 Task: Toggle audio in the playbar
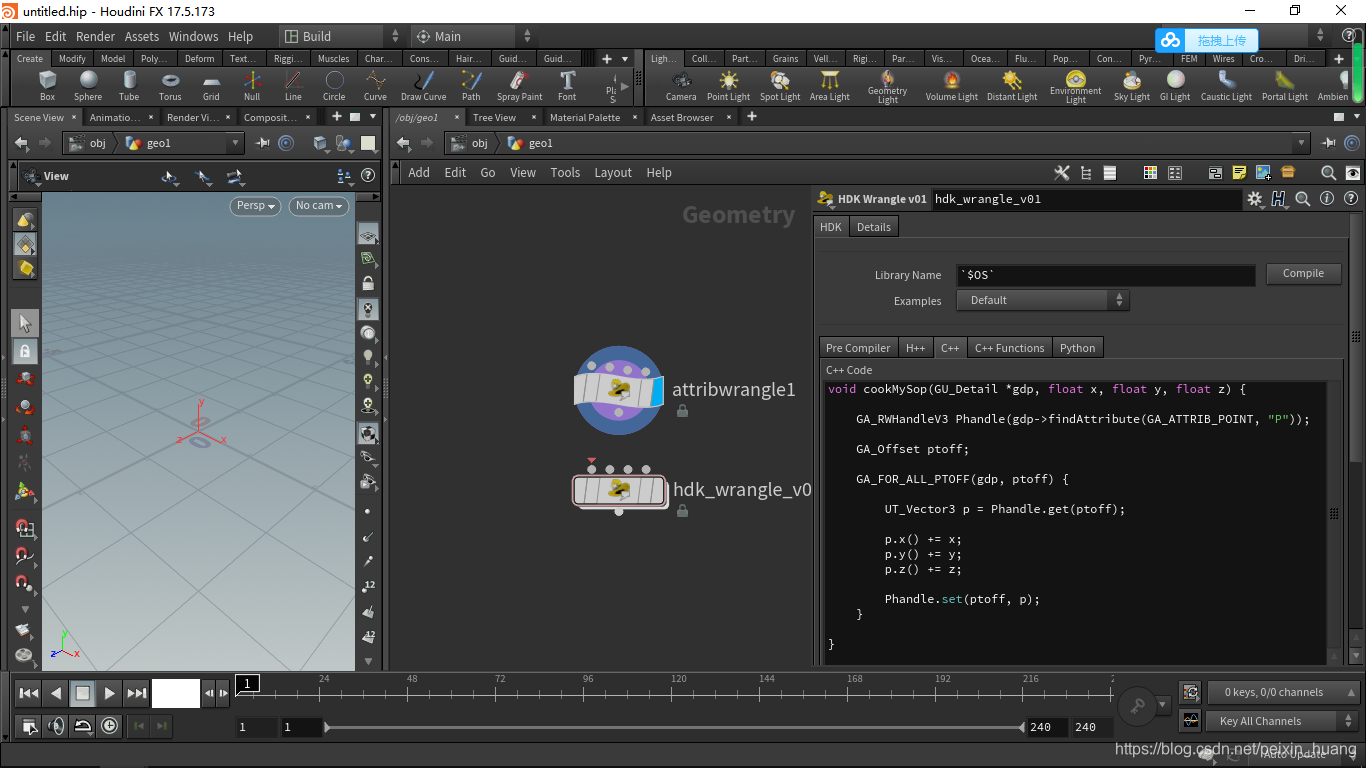pos(56,726)
